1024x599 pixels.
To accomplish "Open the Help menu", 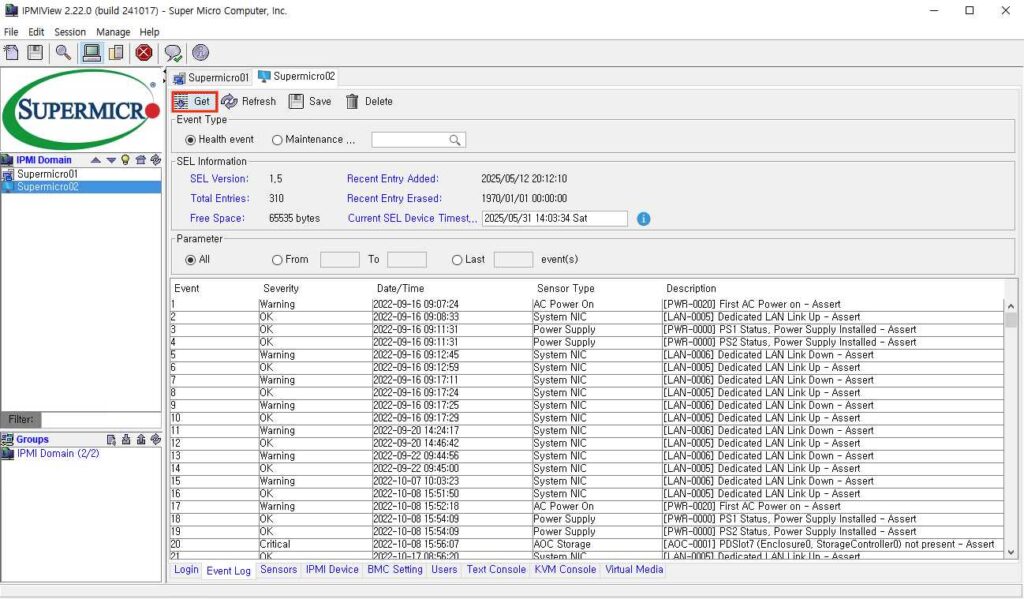I will tap(150, 32).
